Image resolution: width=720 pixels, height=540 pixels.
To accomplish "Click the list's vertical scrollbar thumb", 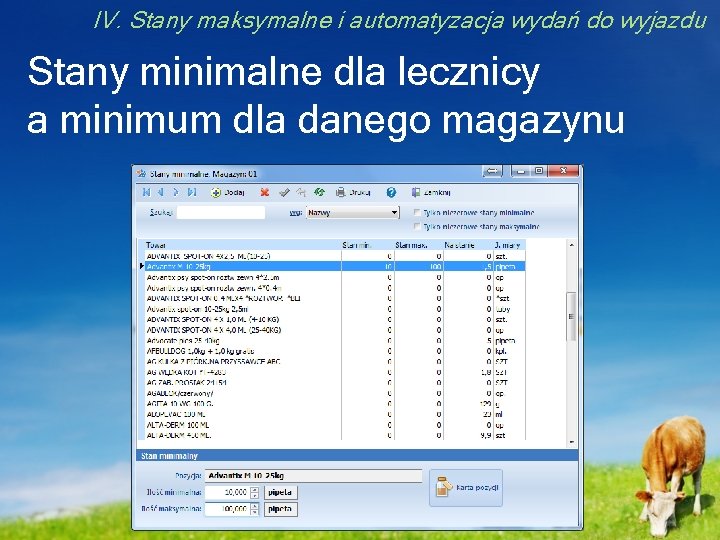I will 572,316.
